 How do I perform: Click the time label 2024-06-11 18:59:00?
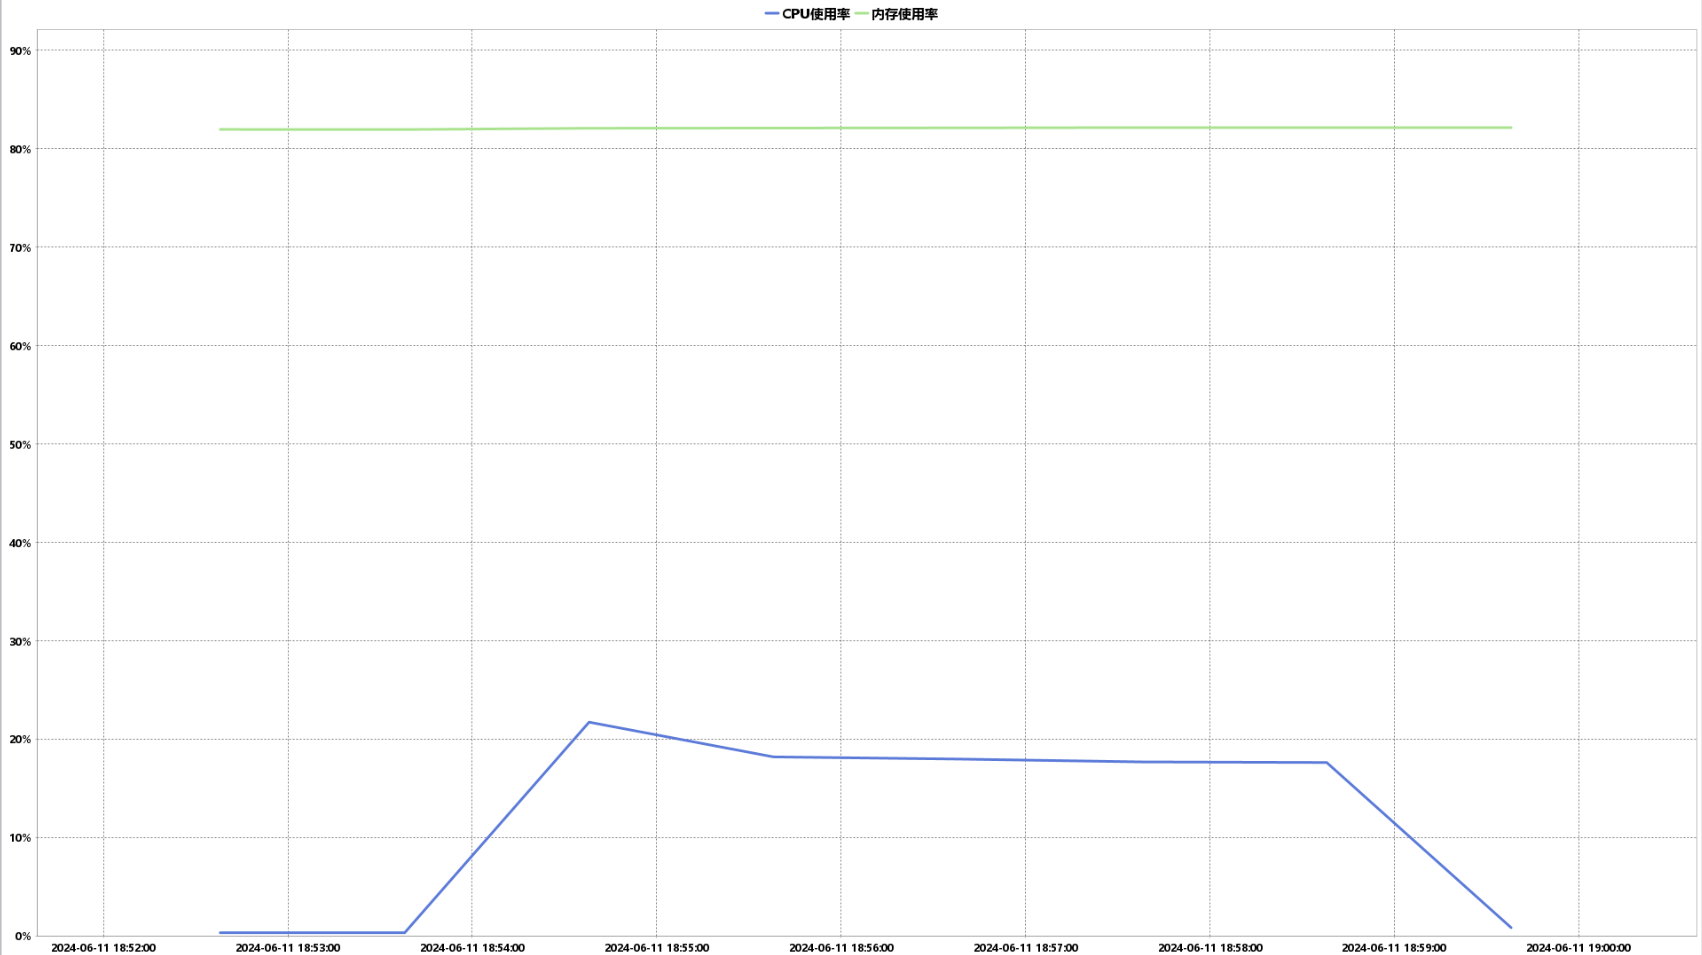(x=1394, y=948)
